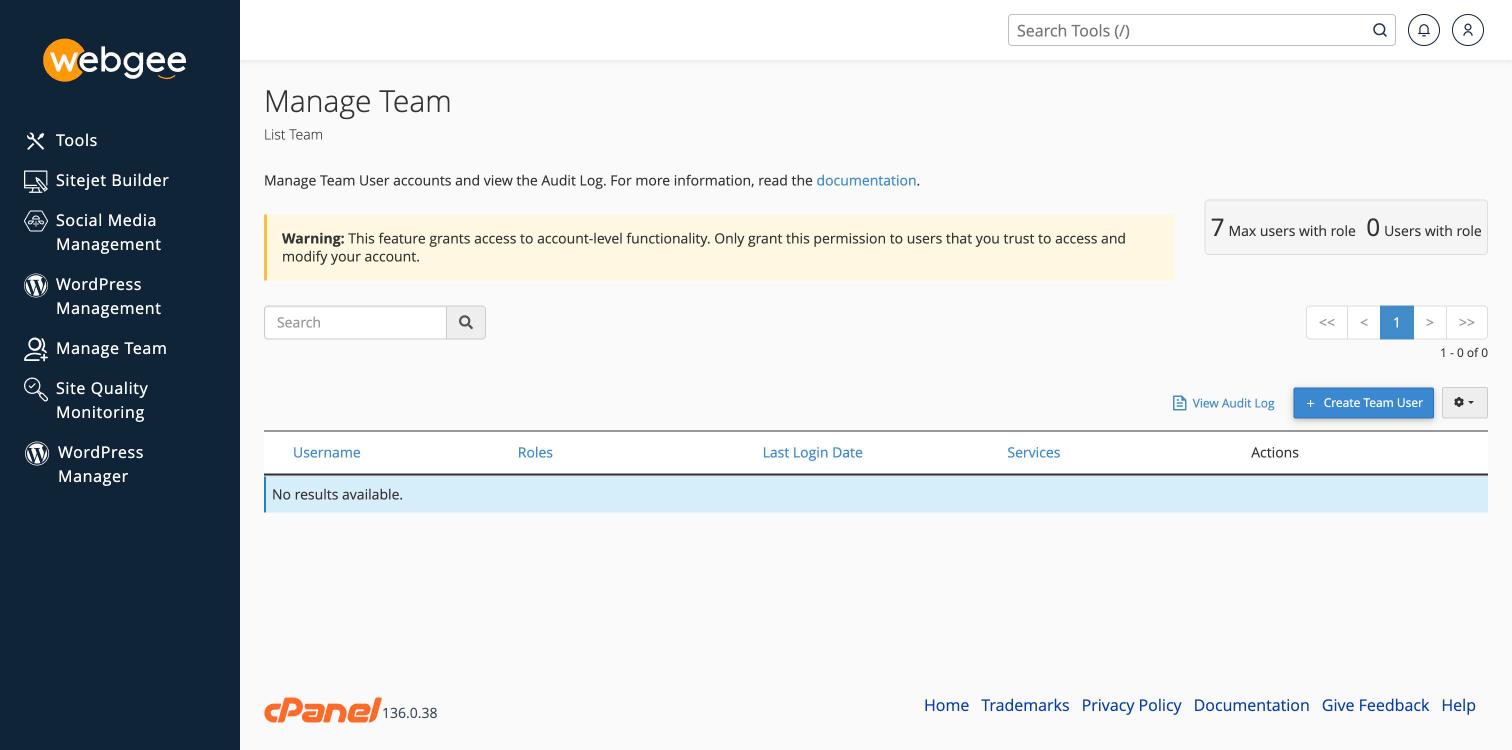
Task: Select page 1 in pagination
Action: coord(1397,322)
